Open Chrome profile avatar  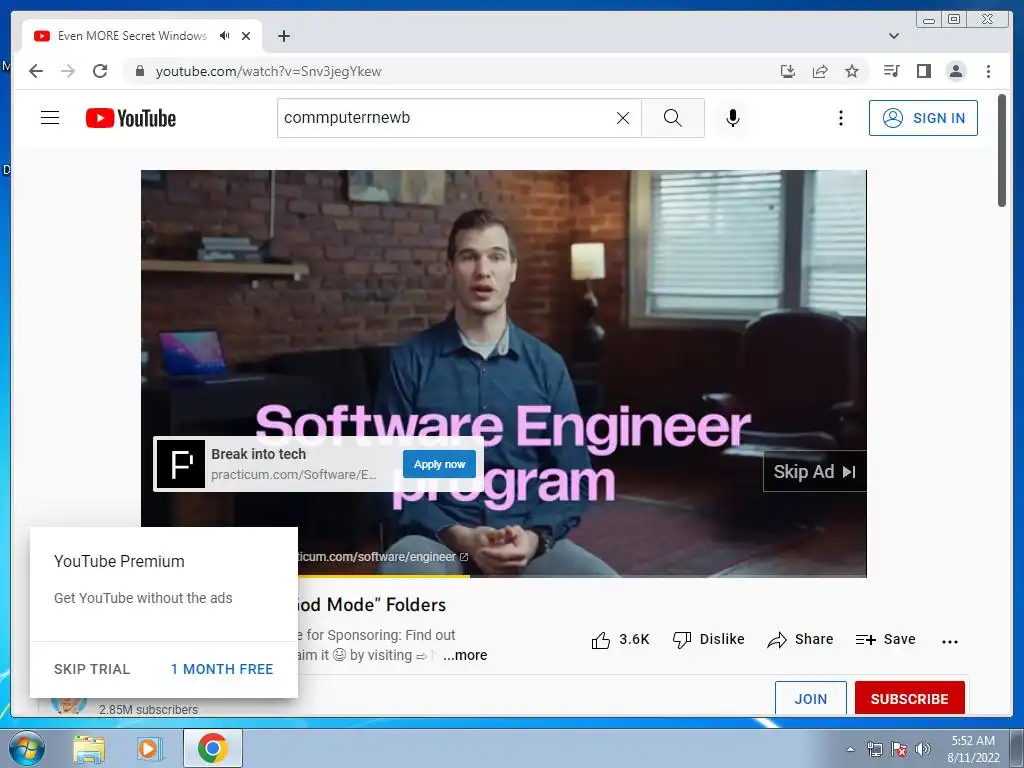click(955, 71)
